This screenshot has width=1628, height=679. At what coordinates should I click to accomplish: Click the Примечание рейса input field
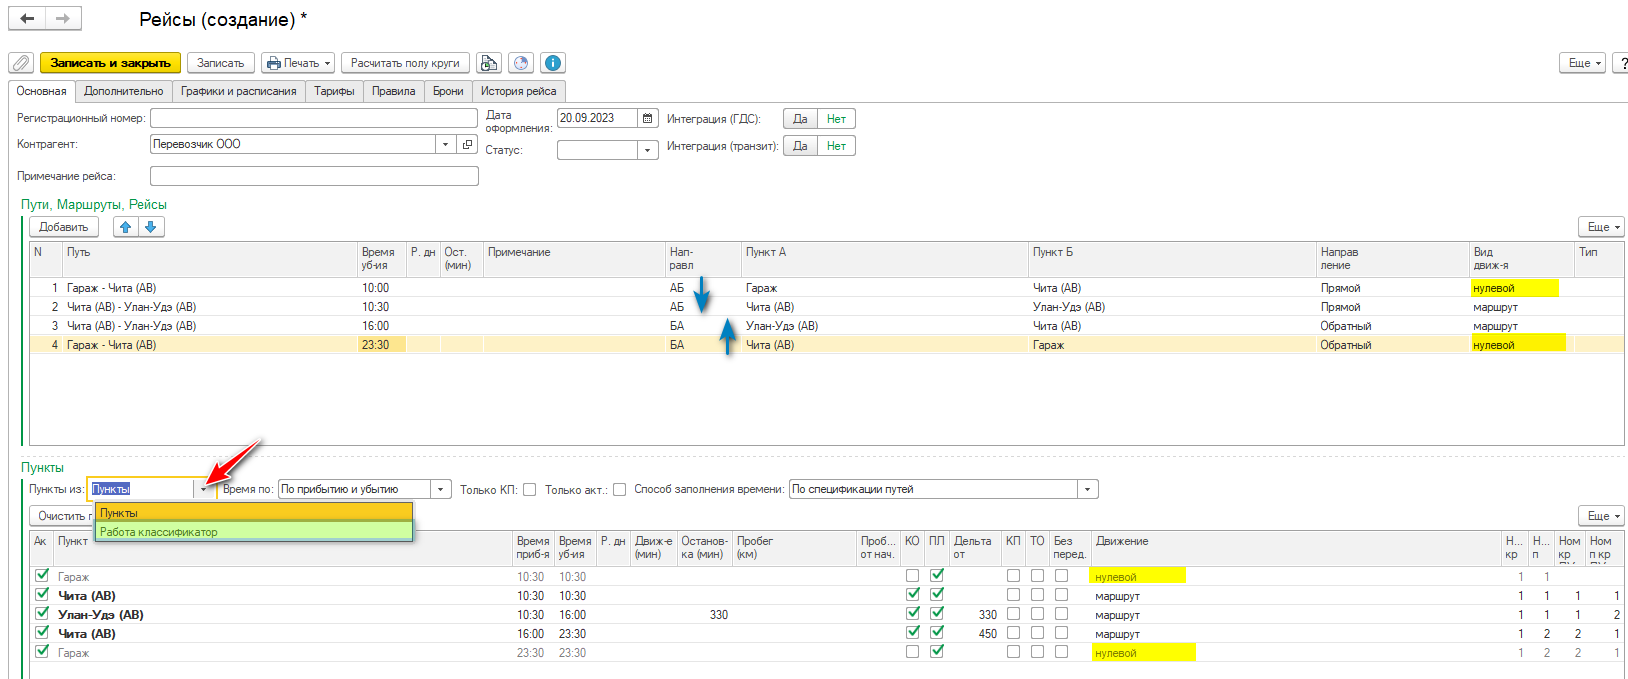314,176
